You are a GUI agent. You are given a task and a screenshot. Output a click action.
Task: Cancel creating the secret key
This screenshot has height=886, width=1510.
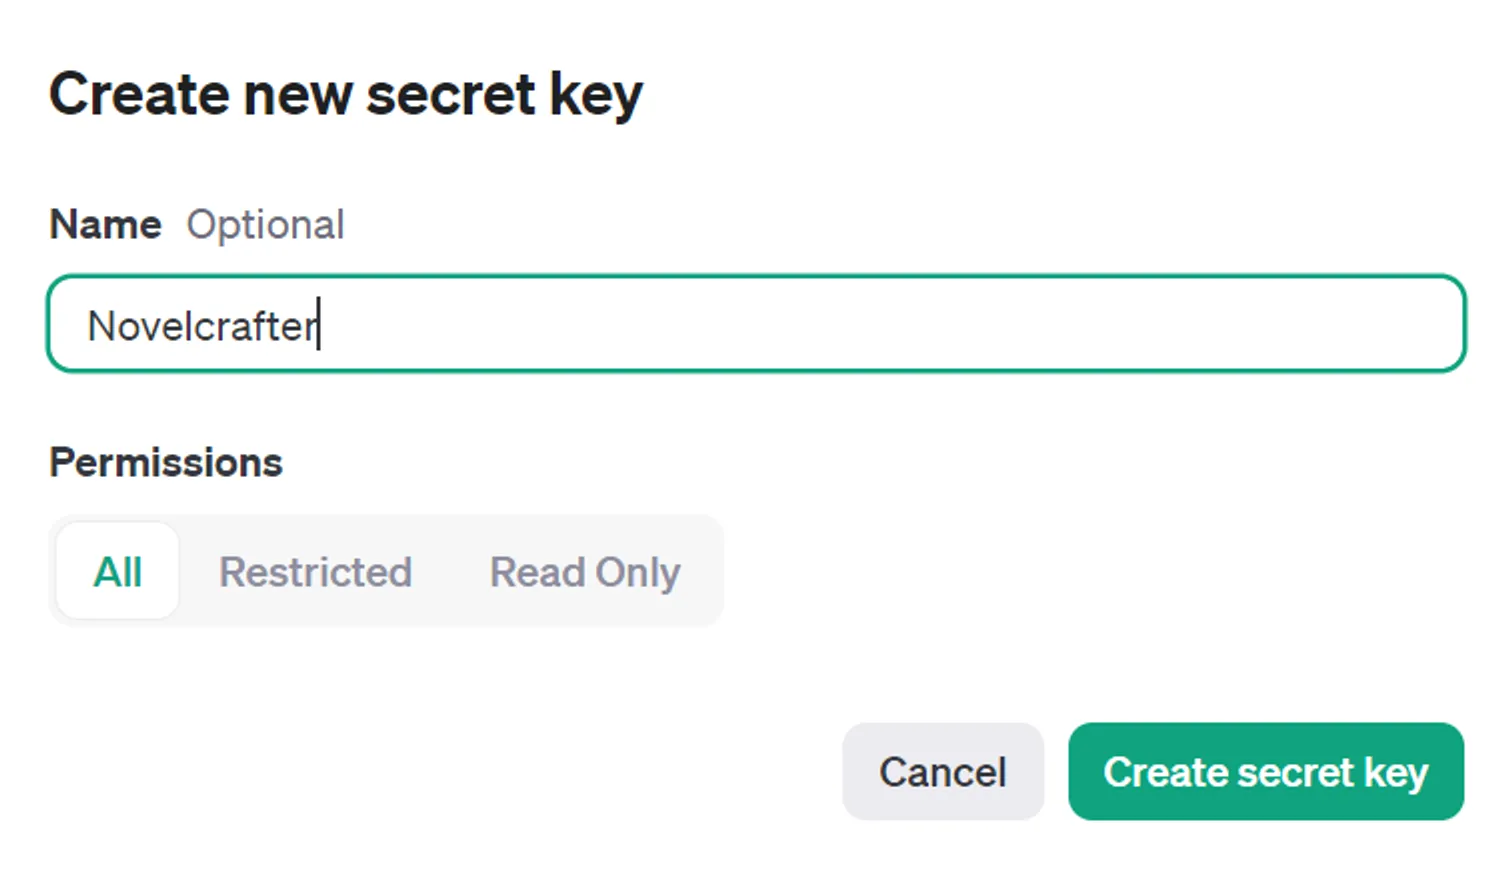[941, 771]
